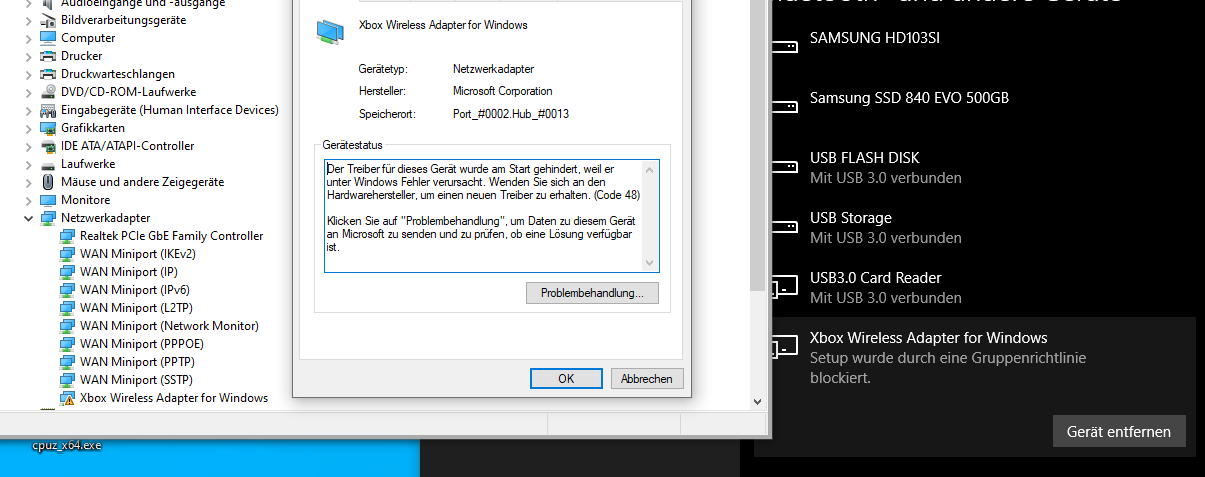Screen dimensions: 1205x477
Task: Click the Mäuse und andere Zeigegeräte icon
Action: click(48, 182)
